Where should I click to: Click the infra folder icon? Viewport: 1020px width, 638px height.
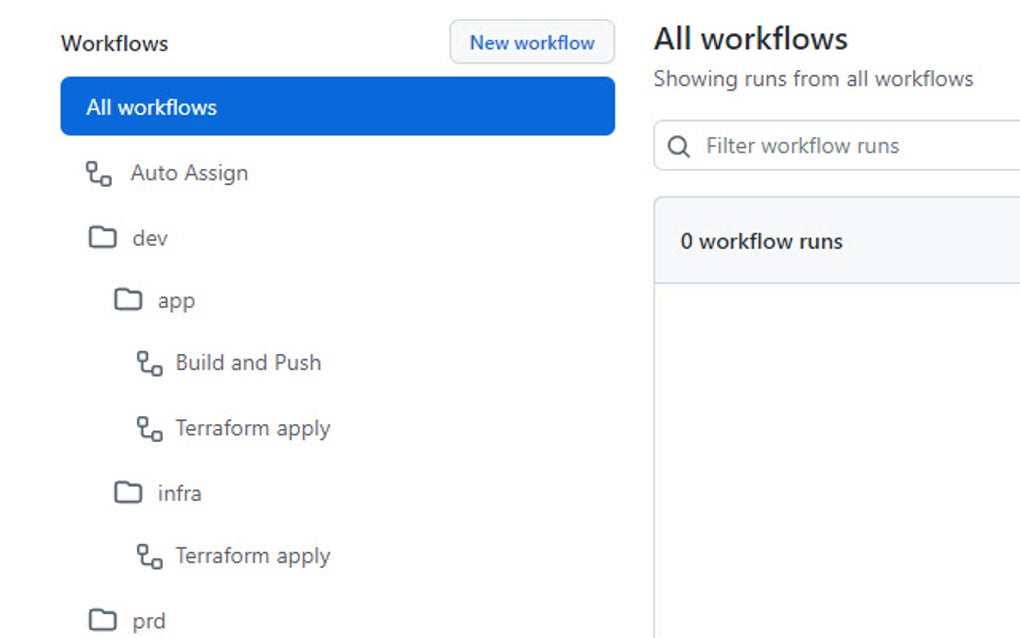tap(129, 492)
